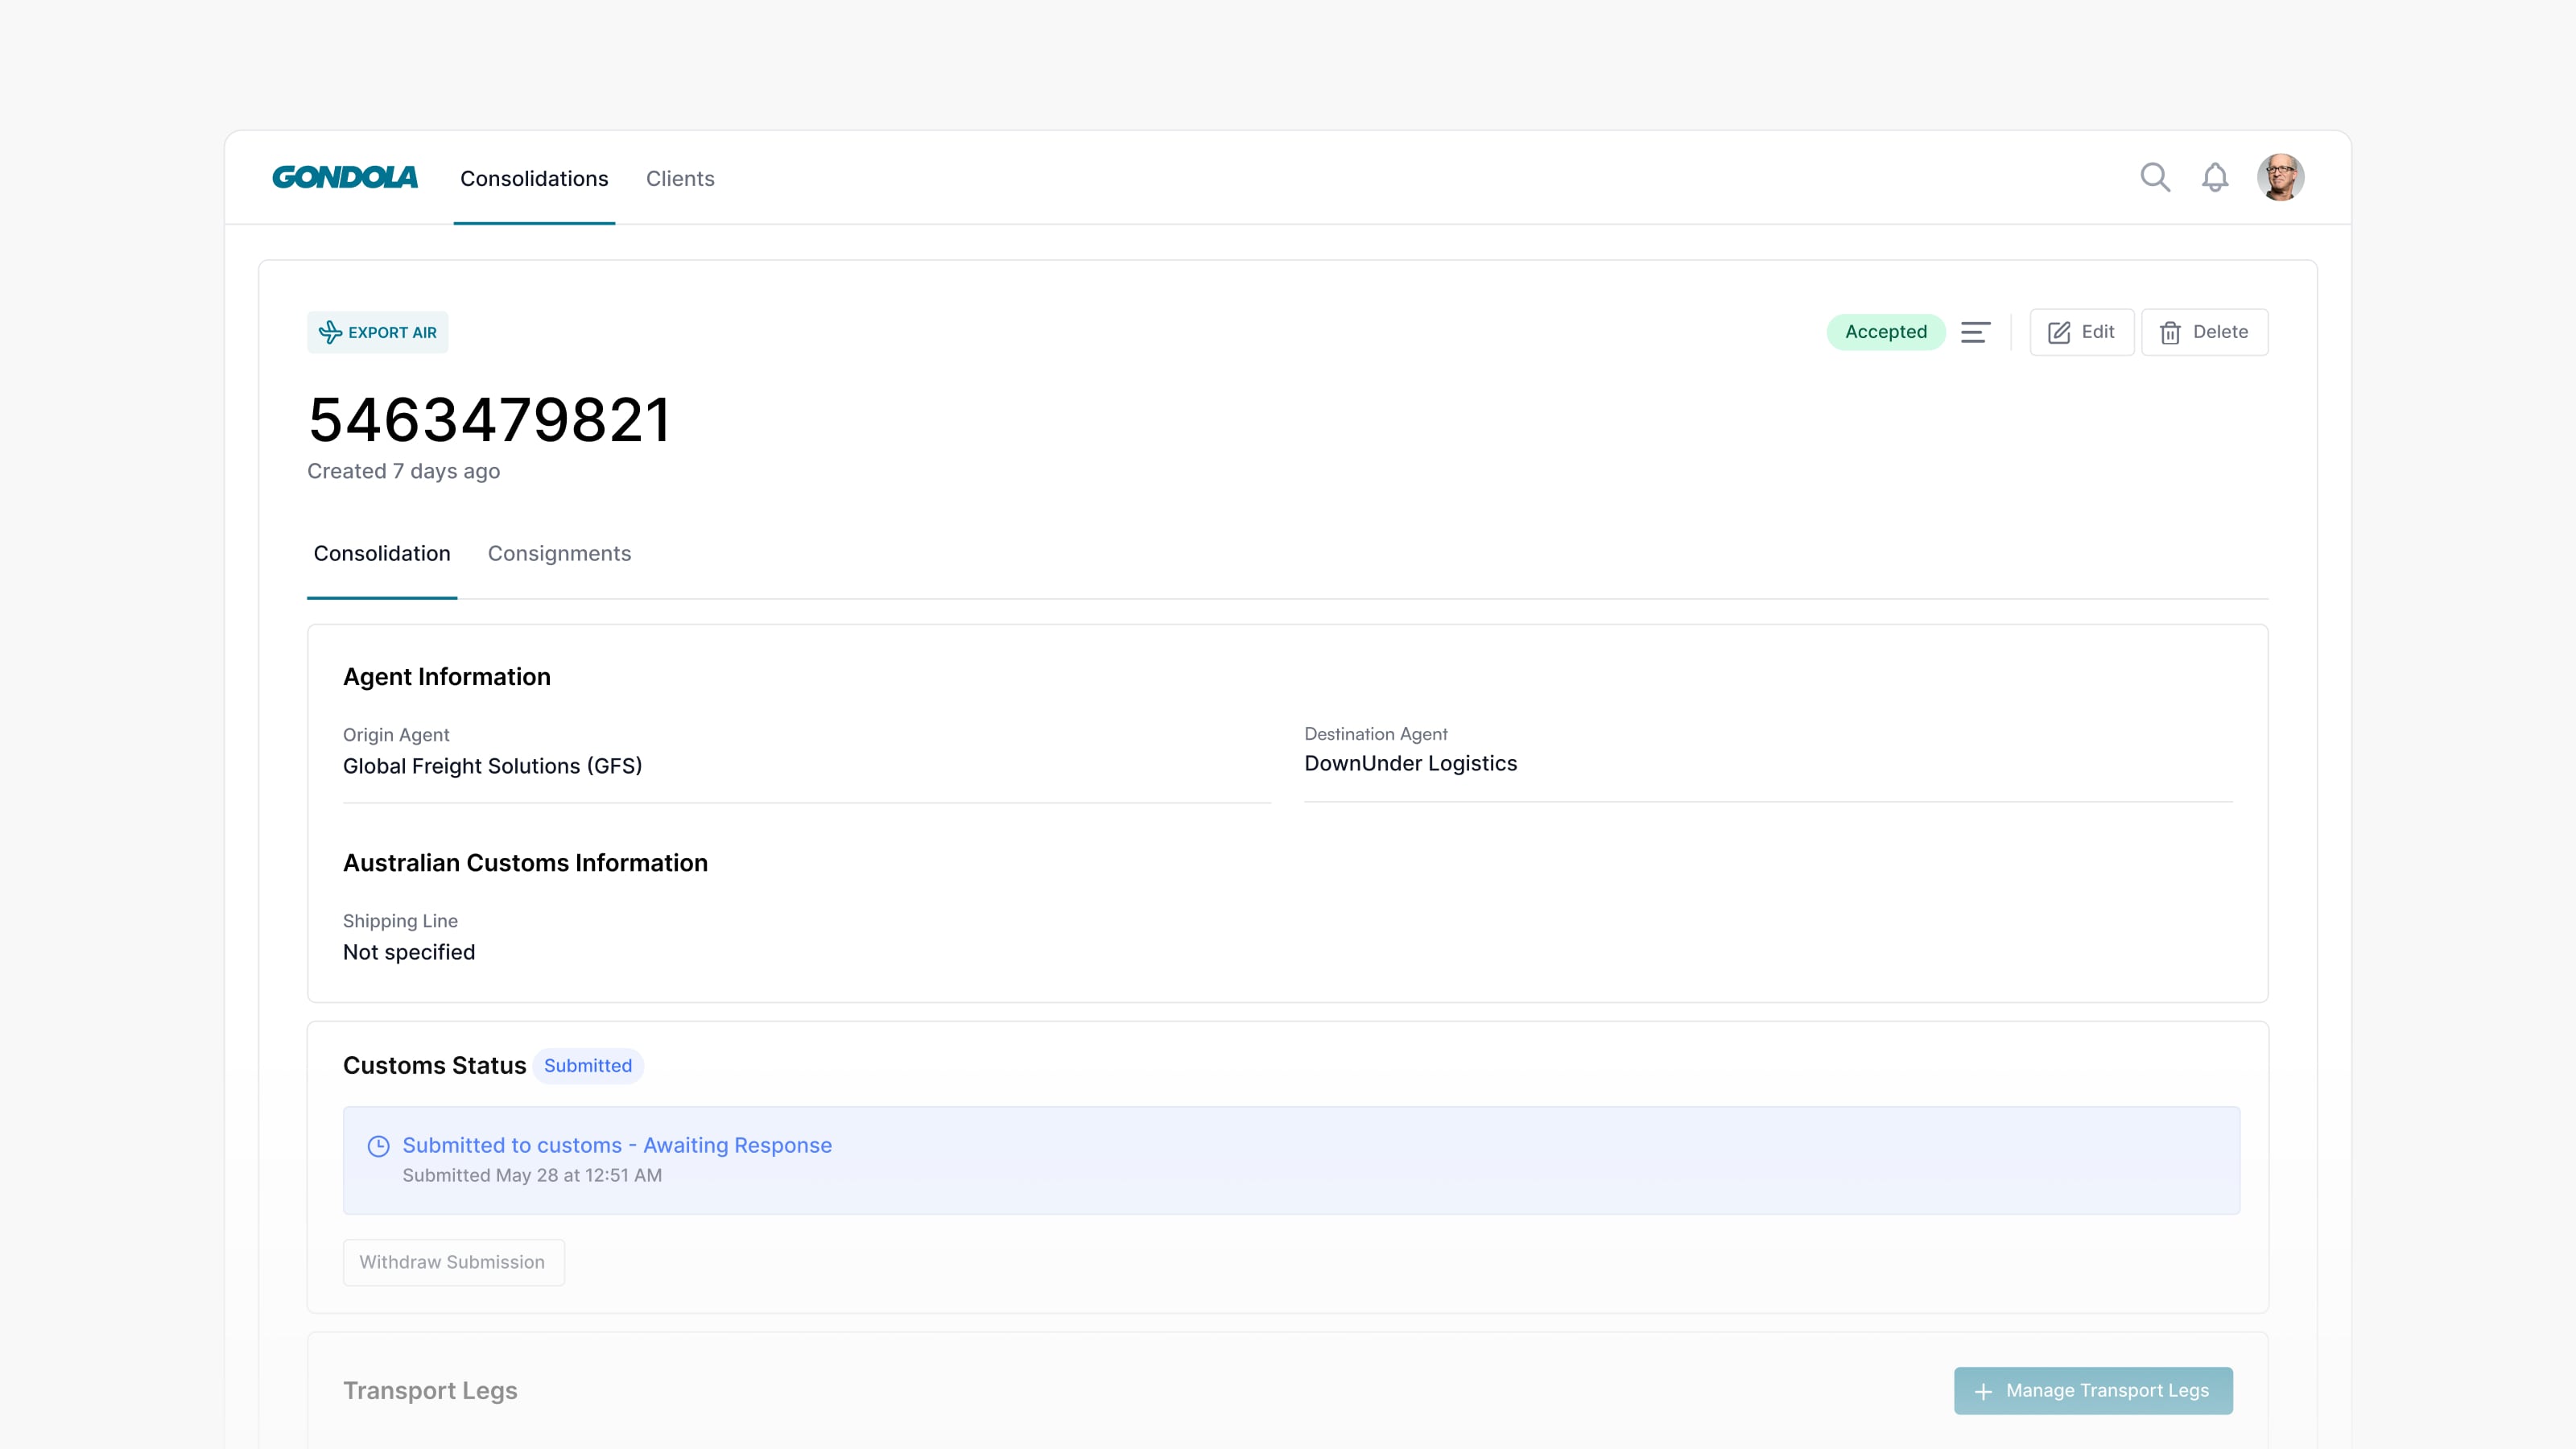The image size is (2576, 1449).
Task: Select Consolidations nav tab
Action: 534,178
